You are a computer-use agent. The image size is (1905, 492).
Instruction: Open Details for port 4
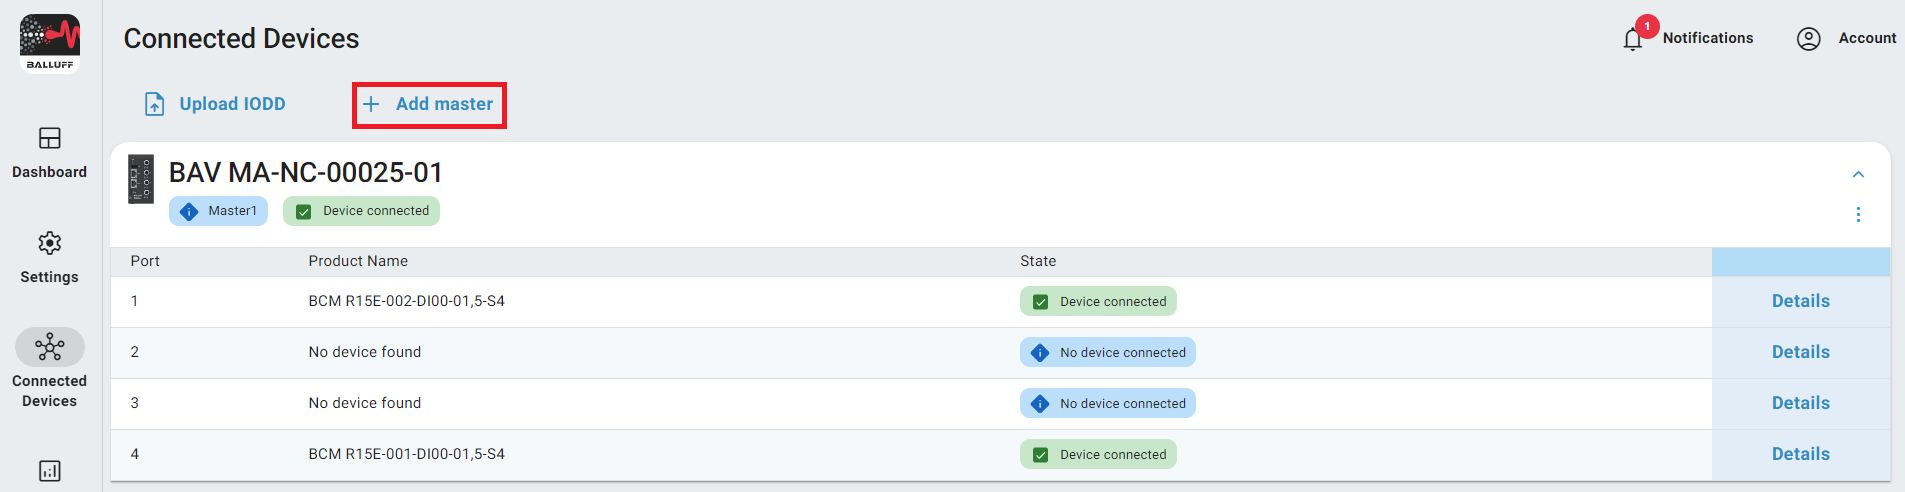(x=1800, y=454)
